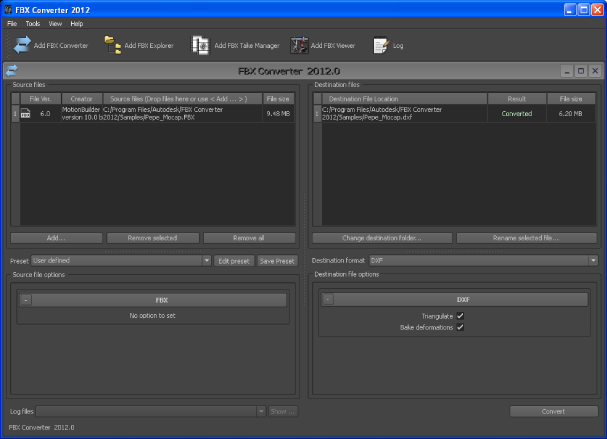Screen dimensions: 607x439
Task: Open the Help menu
Action: 77,24
